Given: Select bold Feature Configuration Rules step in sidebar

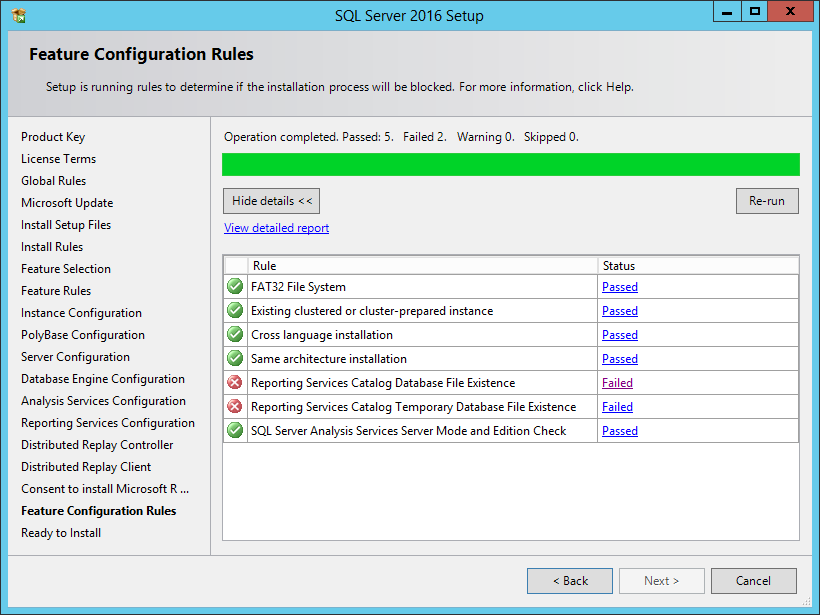Looking at the screenshot, I should click(x=98, y=510).
